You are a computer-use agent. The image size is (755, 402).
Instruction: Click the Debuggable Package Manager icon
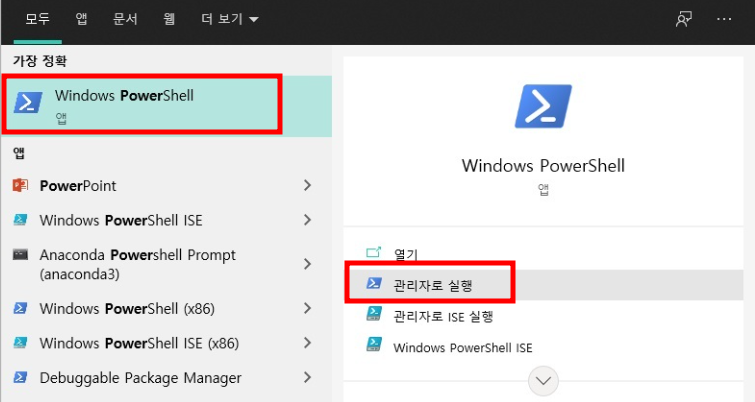coord(20,377)
